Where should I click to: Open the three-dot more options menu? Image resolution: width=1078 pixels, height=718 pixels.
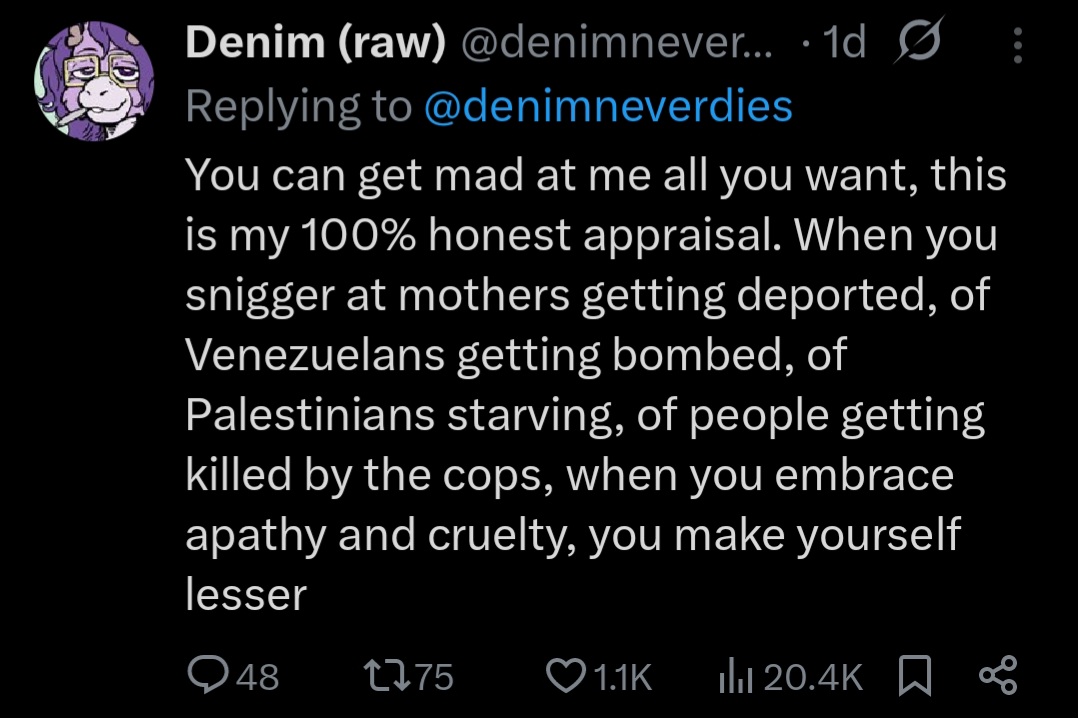pyautogui.click(x=1018, y=45)
